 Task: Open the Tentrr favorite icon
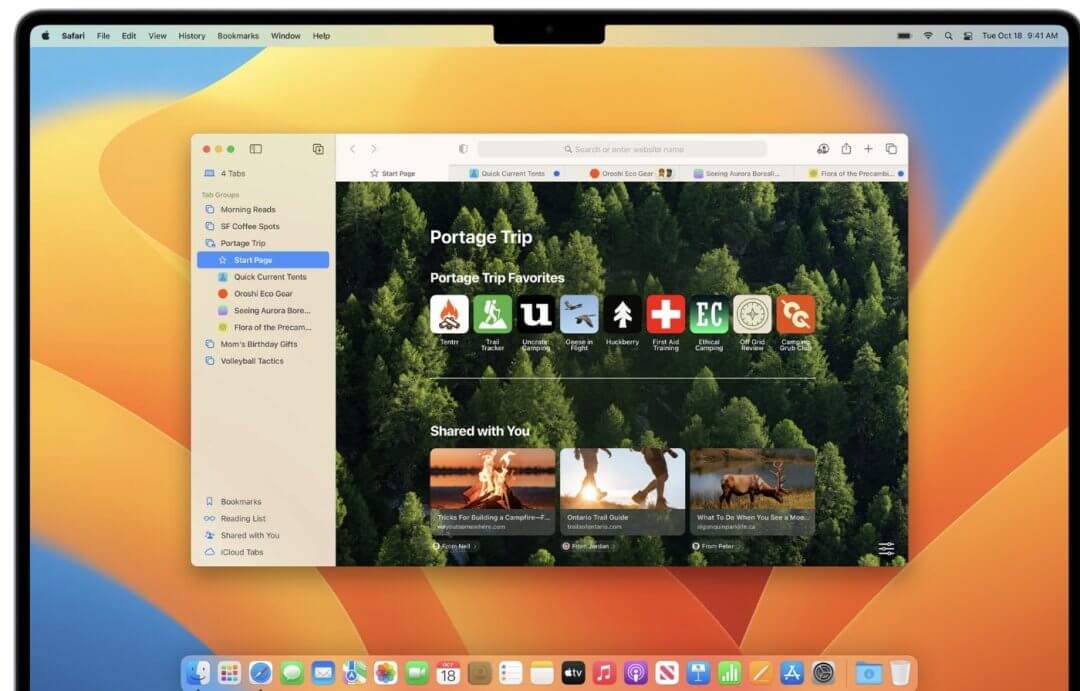coord(449,314)
